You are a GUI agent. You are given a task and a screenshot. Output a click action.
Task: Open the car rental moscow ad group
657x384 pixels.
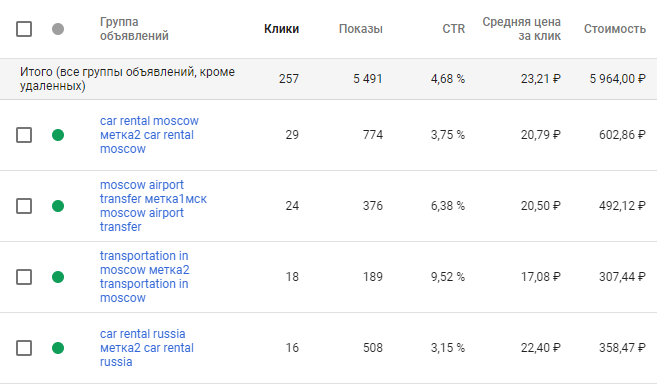click(x=149, y=135)
